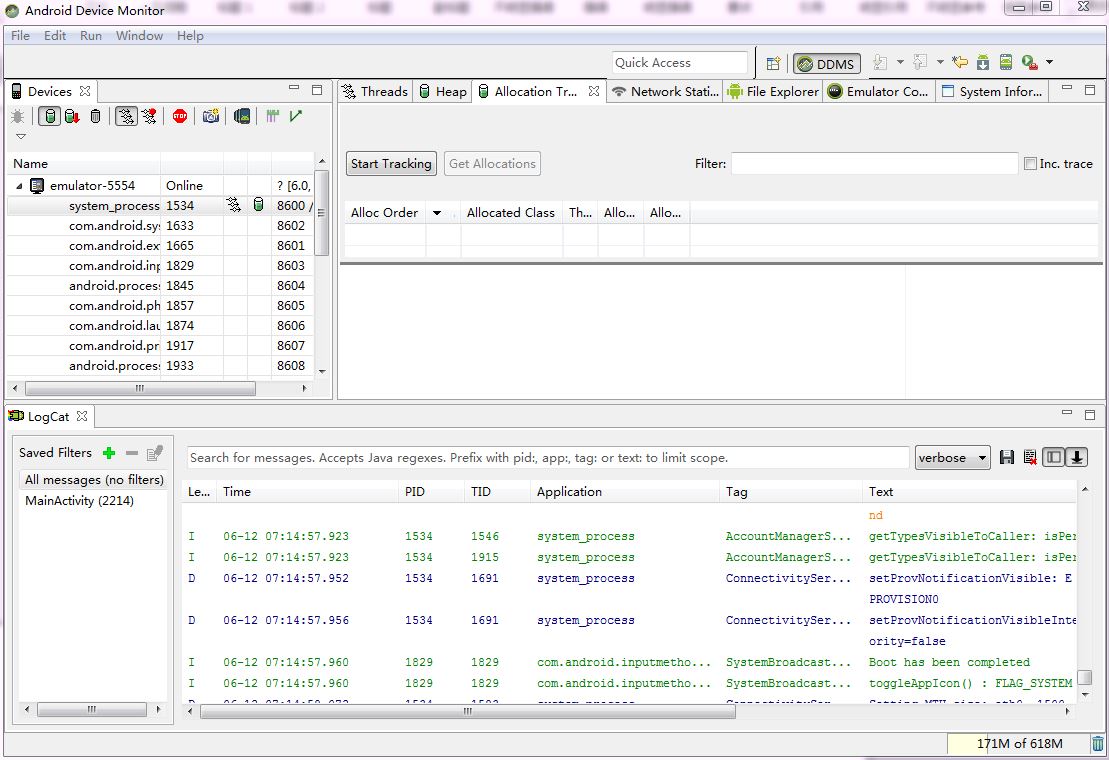Click garbage collector trash icon in status bar
Screen dimensions: 1109x760
tap(1097, 743)
